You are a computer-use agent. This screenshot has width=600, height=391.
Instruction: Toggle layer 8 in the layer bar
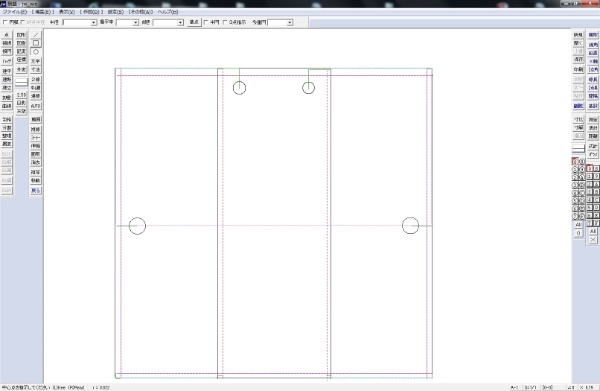tap(581, 162)
